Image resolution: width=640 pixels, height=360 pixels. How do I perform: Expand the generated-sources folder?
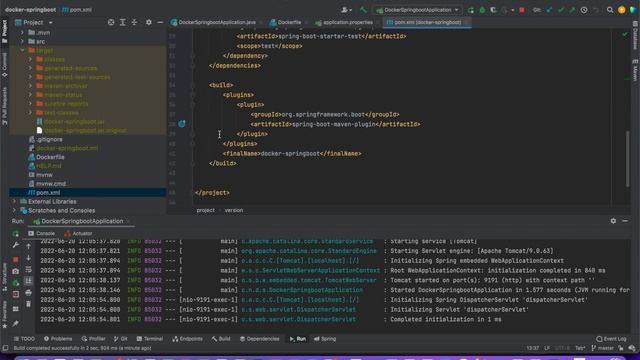pyautogui.click(x=30, y=68)
